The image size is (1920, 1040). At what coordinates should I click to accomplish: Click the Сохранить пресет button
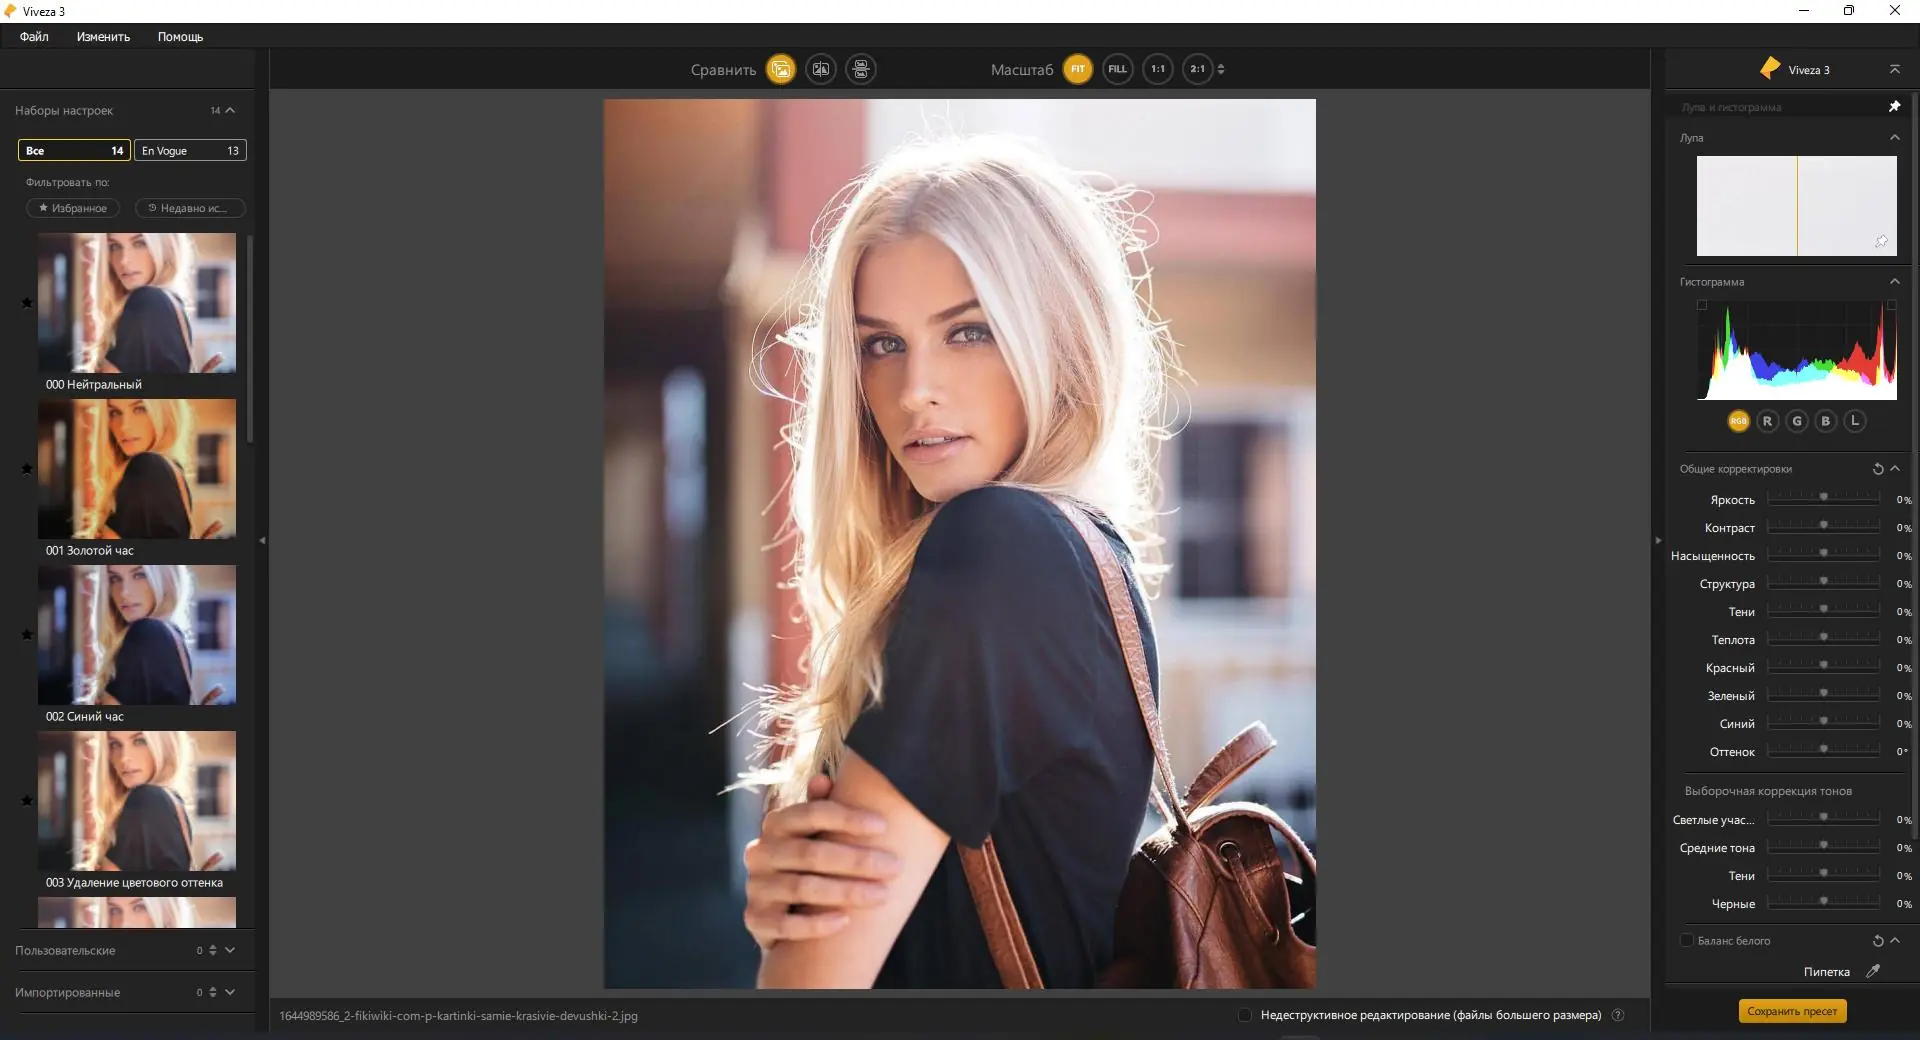(1792, 1011)
